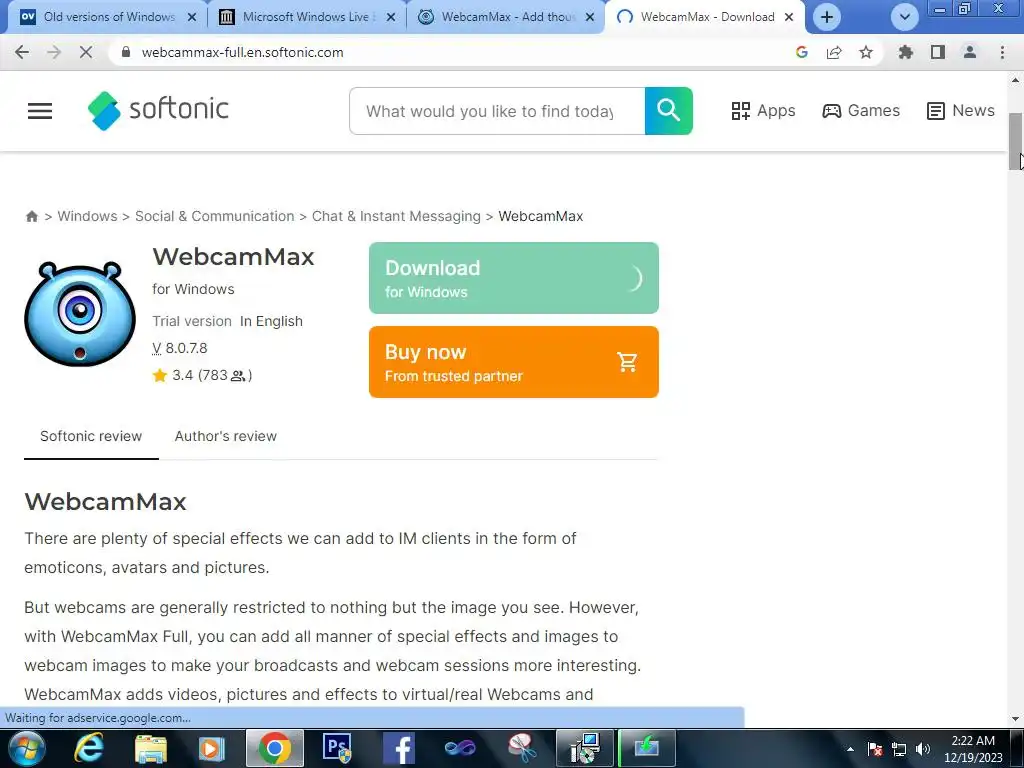This screenshot has height=768, width=1024.
Task: Go forward one page
Action: [x=54, y=52]
